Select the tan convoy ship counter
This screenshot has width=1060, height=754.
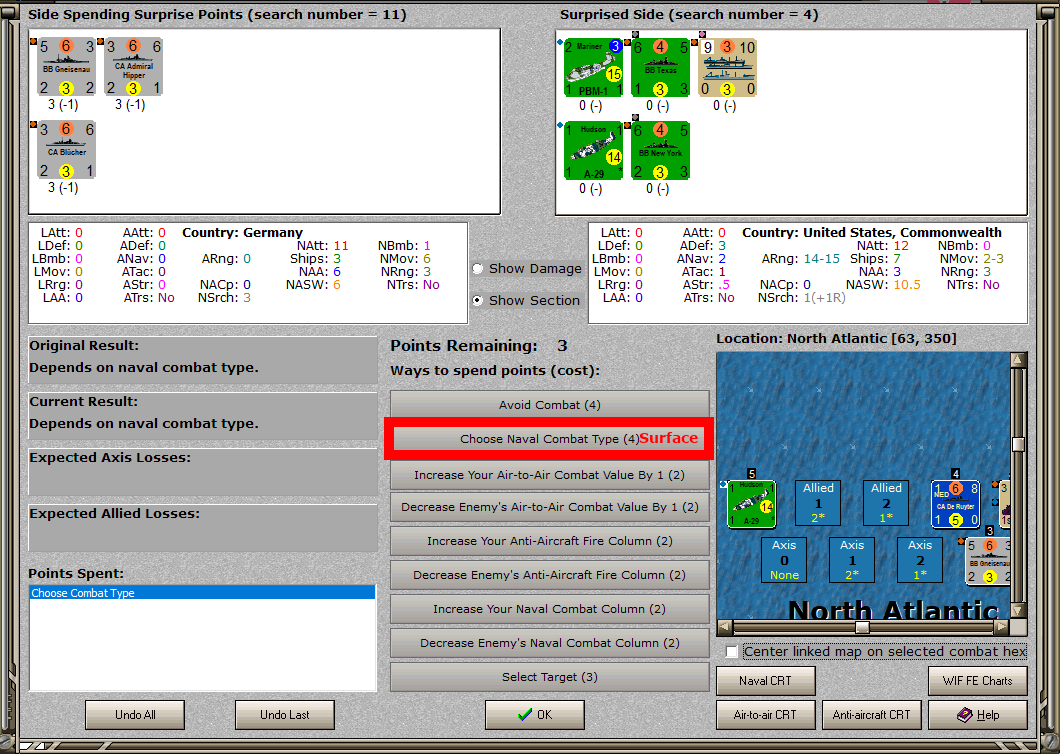point(727,68)
